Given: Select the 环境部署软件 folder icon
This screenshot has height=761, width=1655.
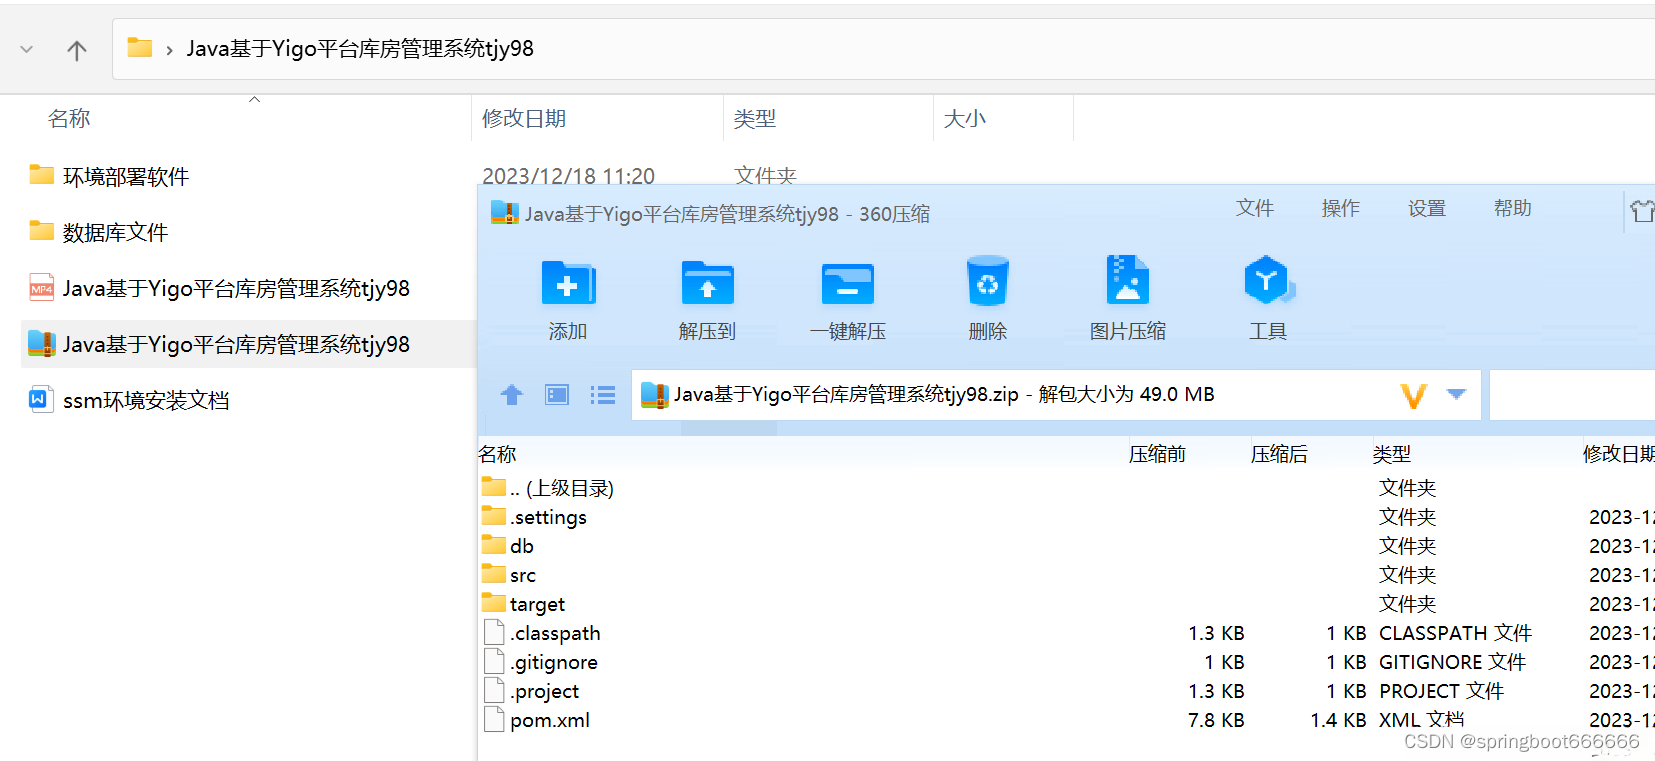Looking at the screenshot, I should (x=42, y=175).
